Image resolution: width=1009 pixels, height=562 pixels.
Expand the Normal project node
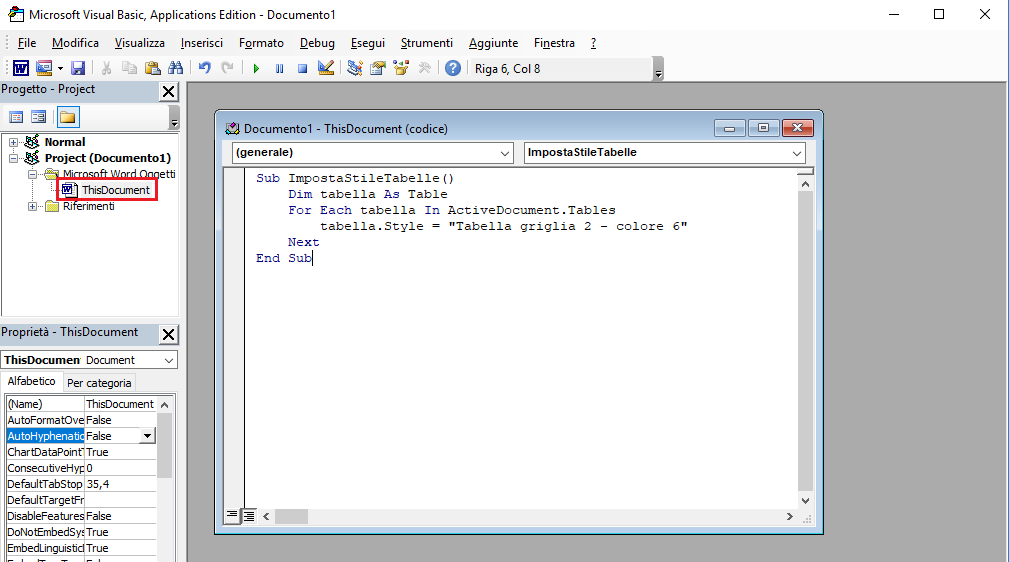pos(14,142)
